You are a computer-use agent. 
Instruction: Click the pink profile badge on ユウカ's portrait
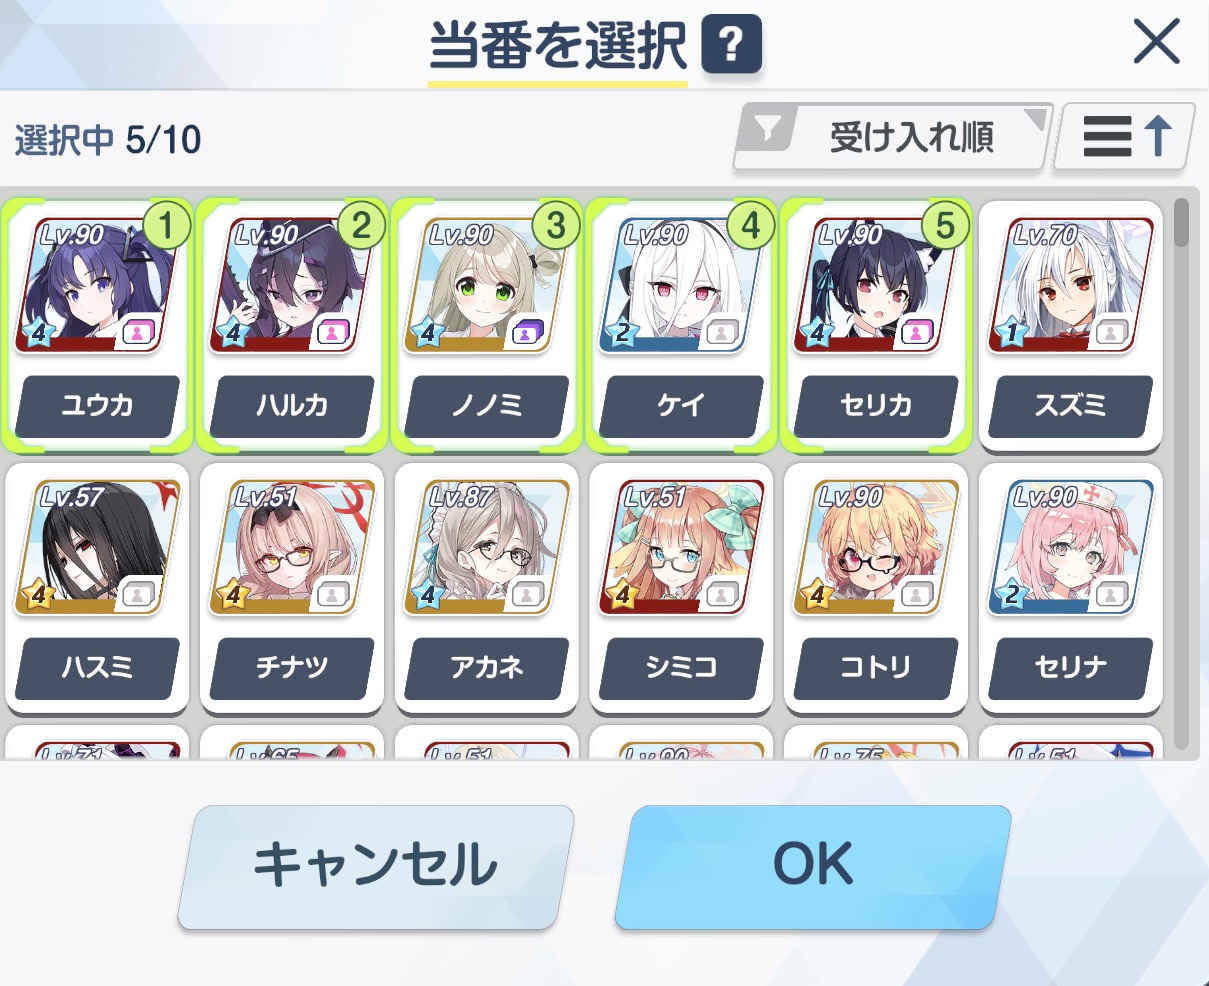137,333
